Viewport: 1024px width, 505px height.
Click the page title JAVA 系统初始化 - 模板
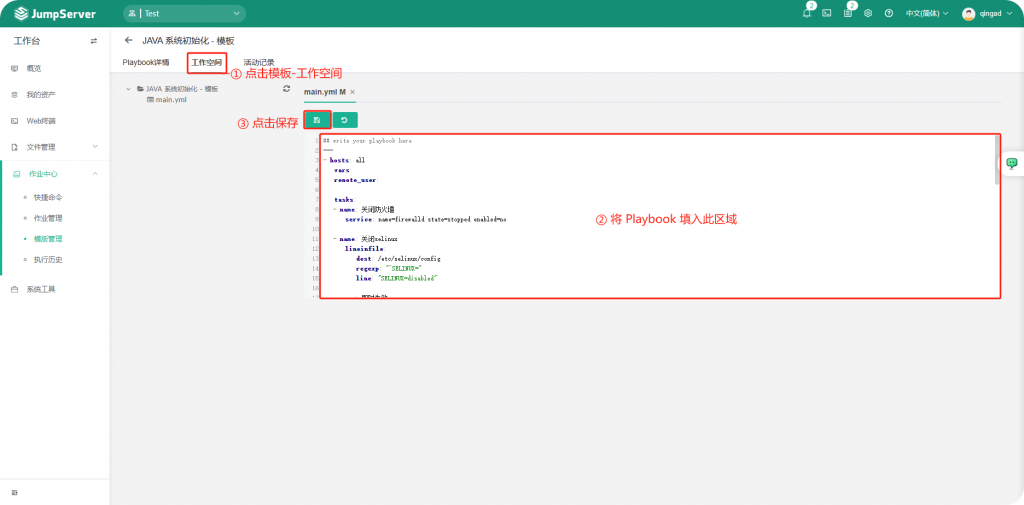[x=188, y=41]
